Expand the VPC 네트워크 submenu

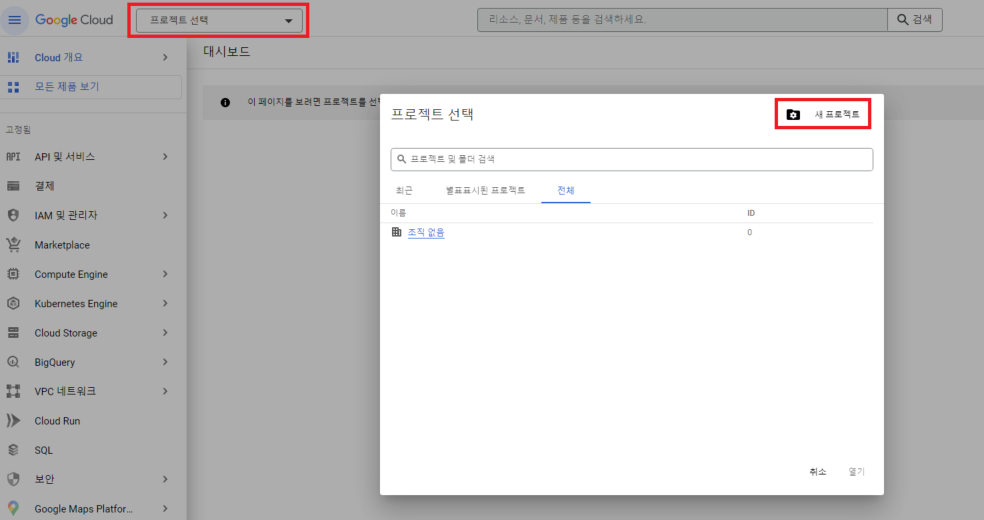coord(165,391)
